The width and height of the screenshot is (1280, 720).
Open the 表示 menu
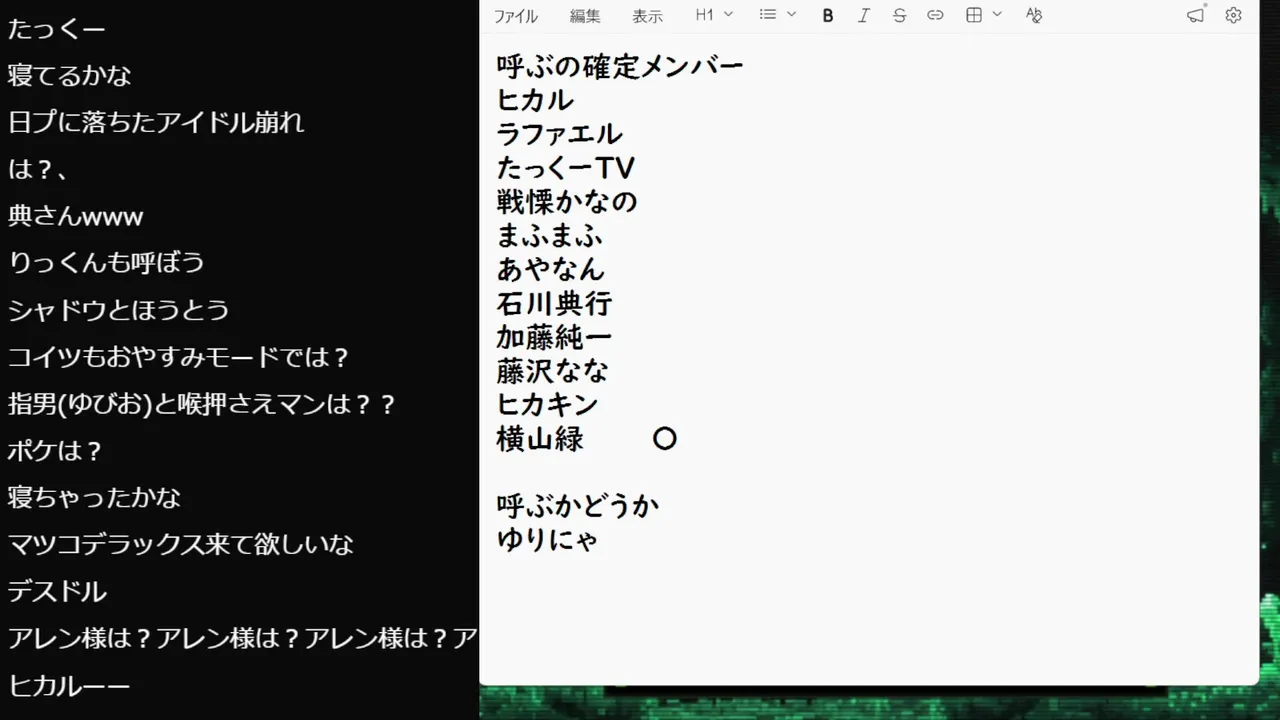point(647,16)
